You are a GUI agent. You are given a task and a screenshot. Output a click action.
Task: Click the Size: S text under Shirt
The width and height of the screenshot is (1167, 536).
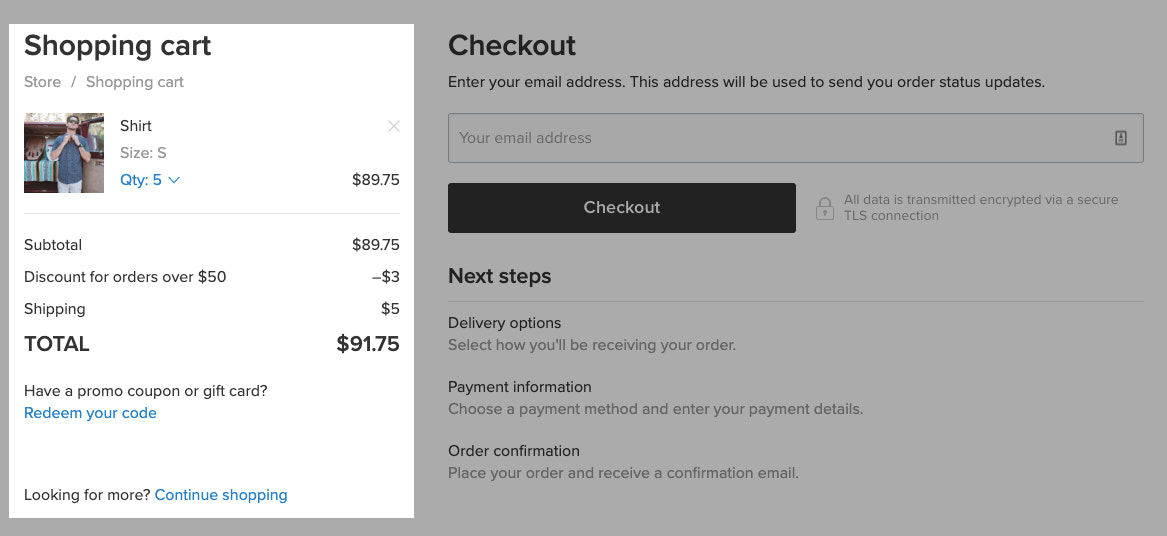(143, 153)
